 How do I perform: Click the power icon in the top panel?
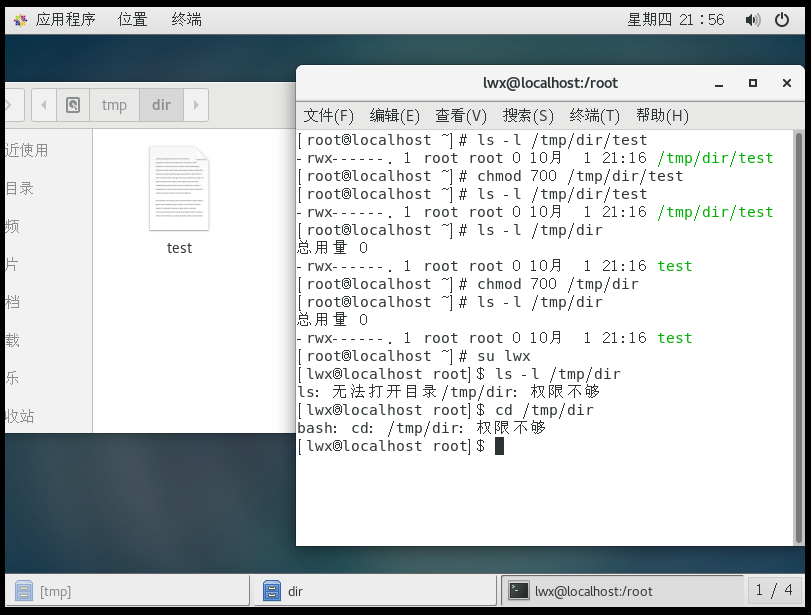[x=782, y=19]
